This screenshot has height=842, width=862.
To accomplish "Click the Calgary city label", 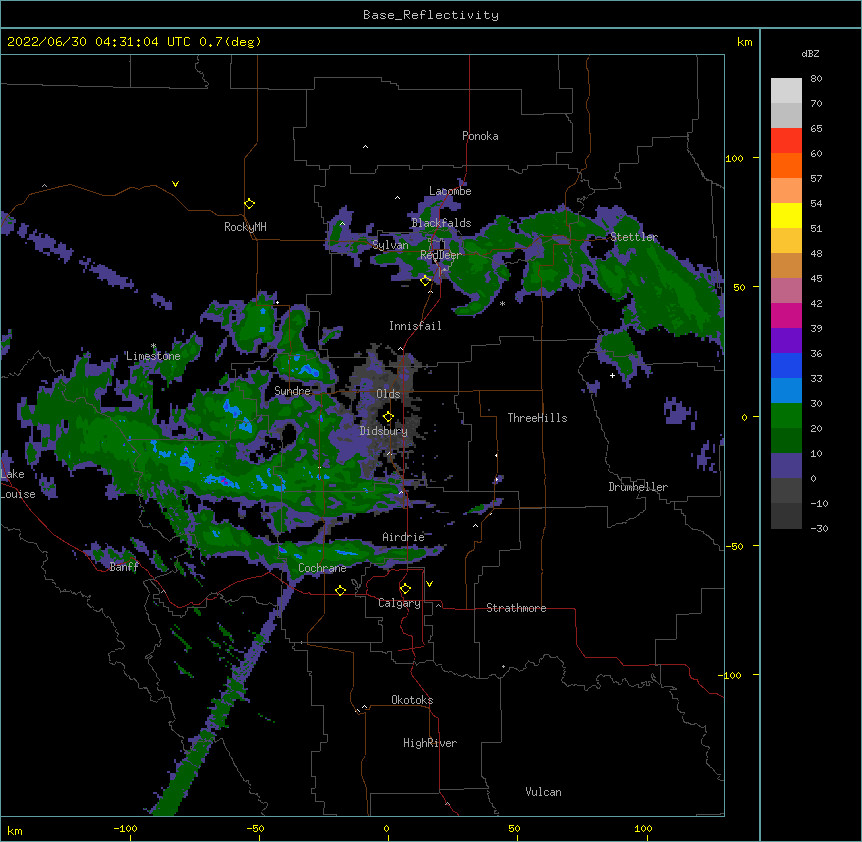I will pos(399,603).
